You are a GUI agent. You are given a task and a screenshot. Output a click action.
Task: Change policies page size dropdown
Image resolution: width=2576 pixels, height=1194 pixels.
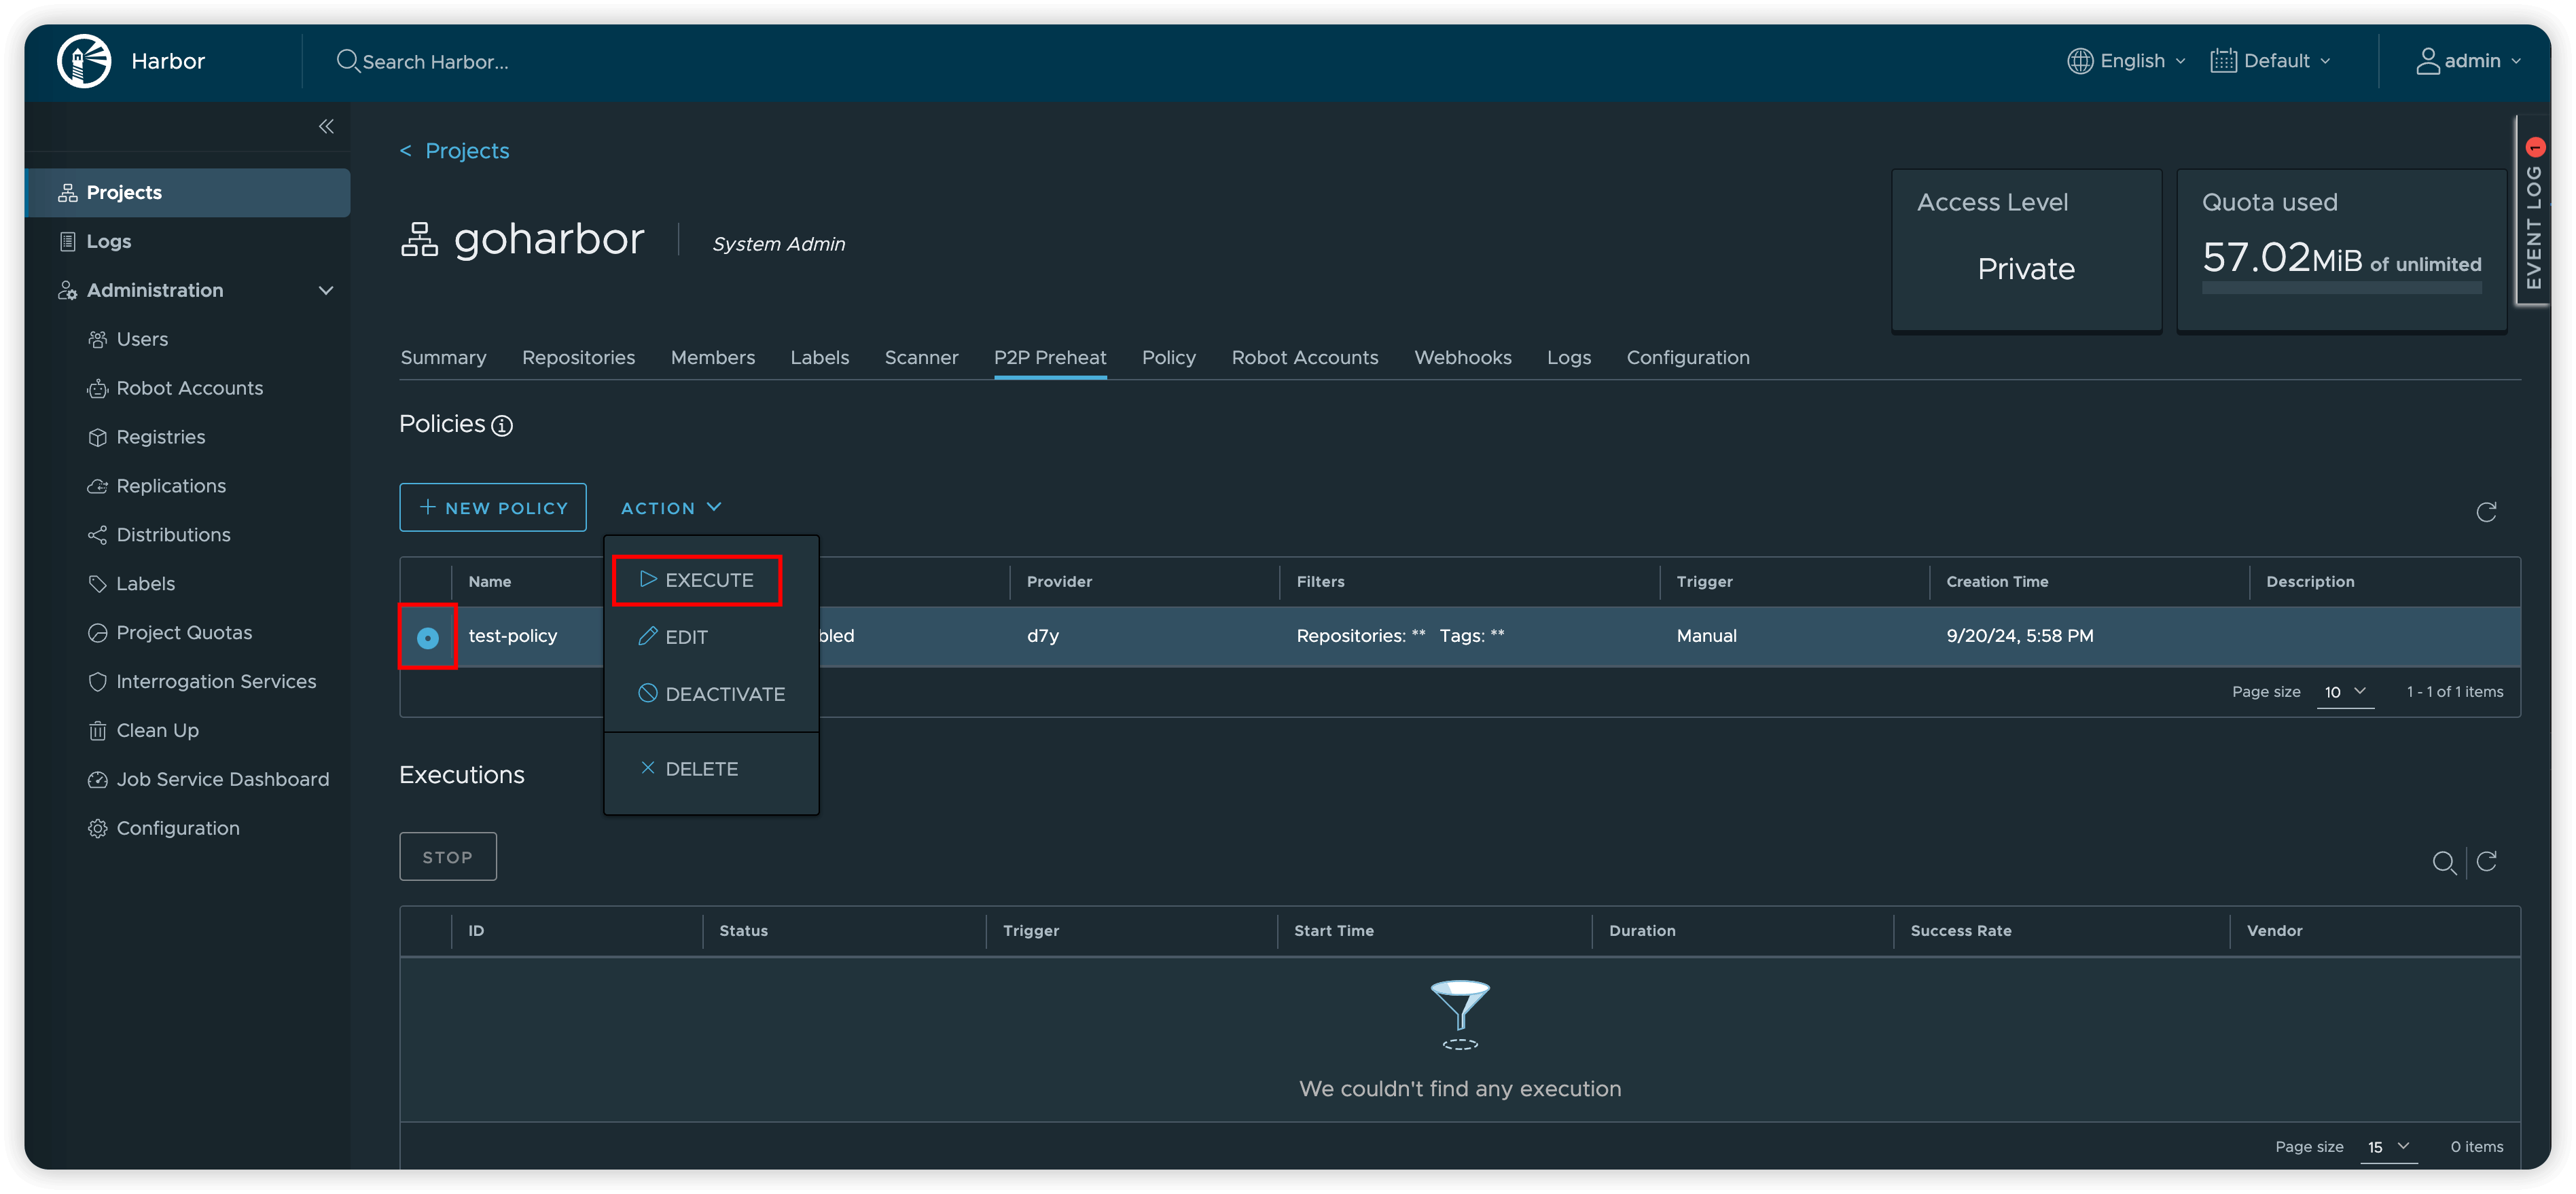2344,692
